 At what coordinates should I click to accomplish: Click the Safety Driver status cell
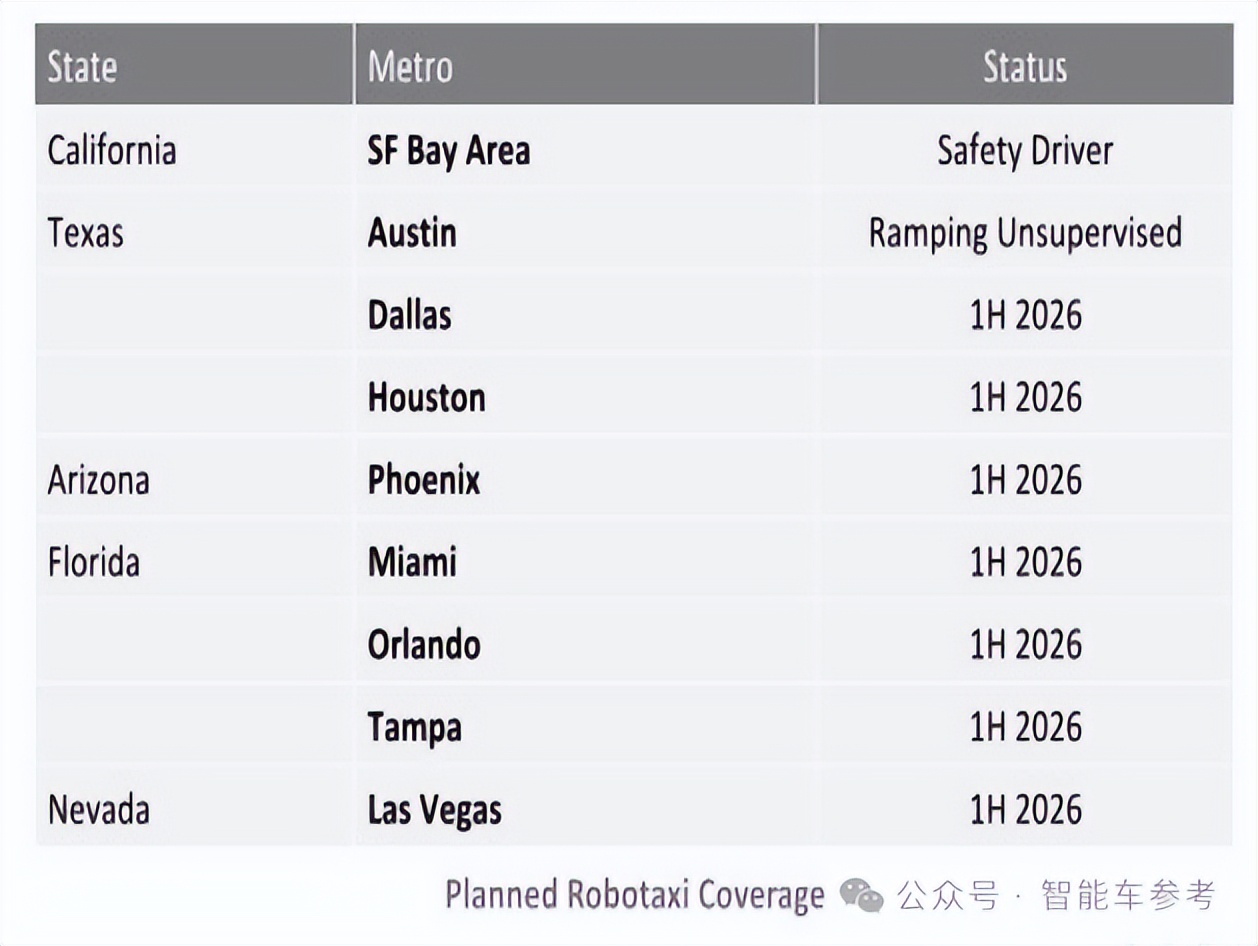(1025, 151)
